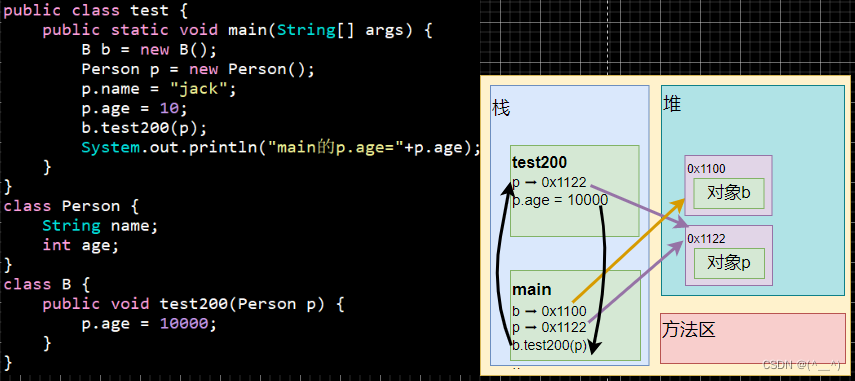Viewport: 855px width, 381px height.
Task: Click the '对象b' box
Action: [x=729, y=193]
